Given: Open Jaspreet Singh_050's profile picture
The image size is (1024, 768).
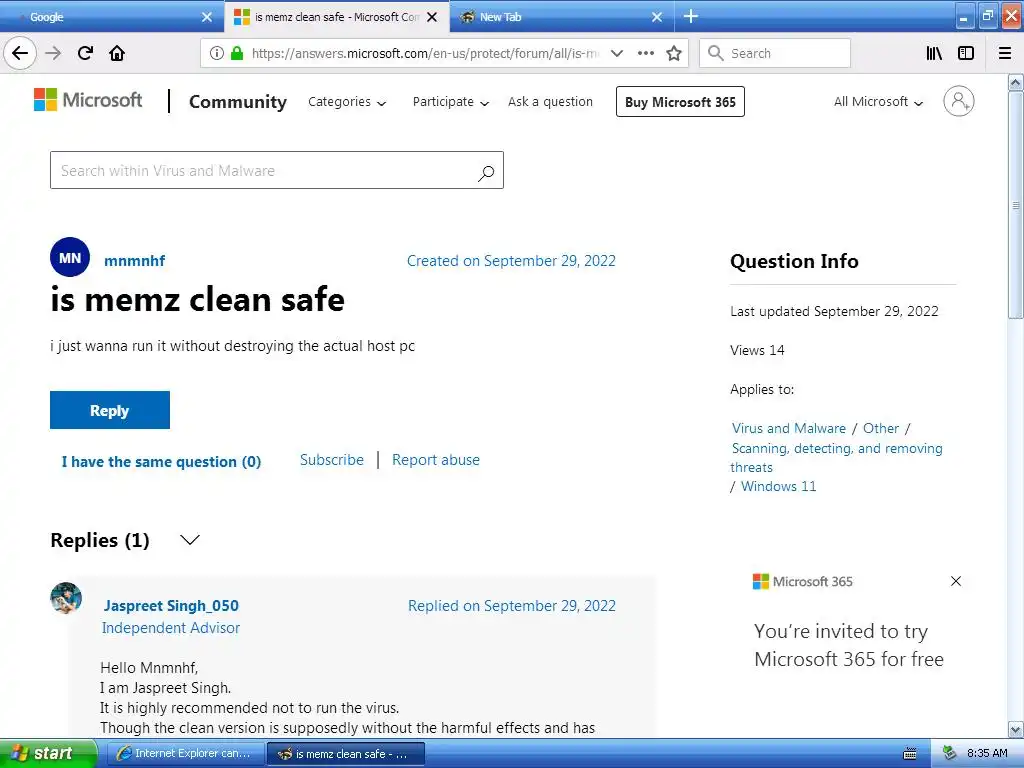Looking at the screenshot, I should 66,598.
